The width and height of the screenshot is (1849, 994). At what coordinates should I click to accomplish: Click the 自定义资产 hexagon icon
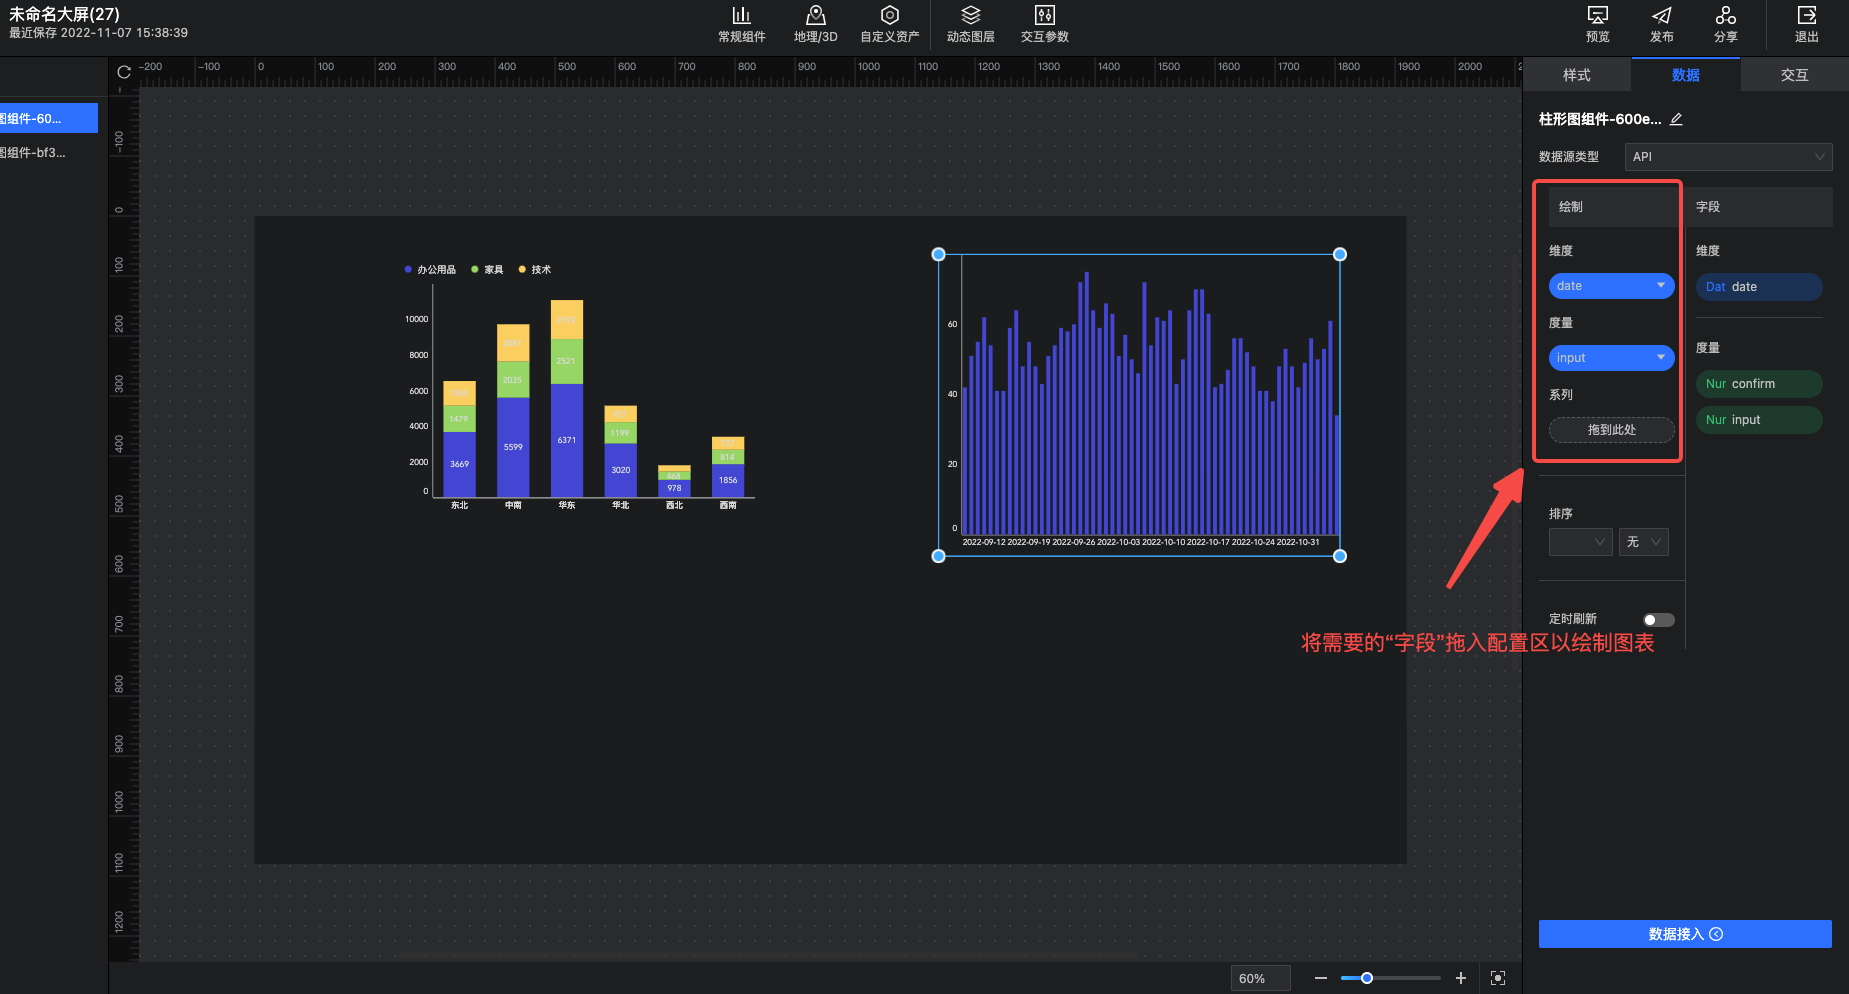tap(889, 16)
